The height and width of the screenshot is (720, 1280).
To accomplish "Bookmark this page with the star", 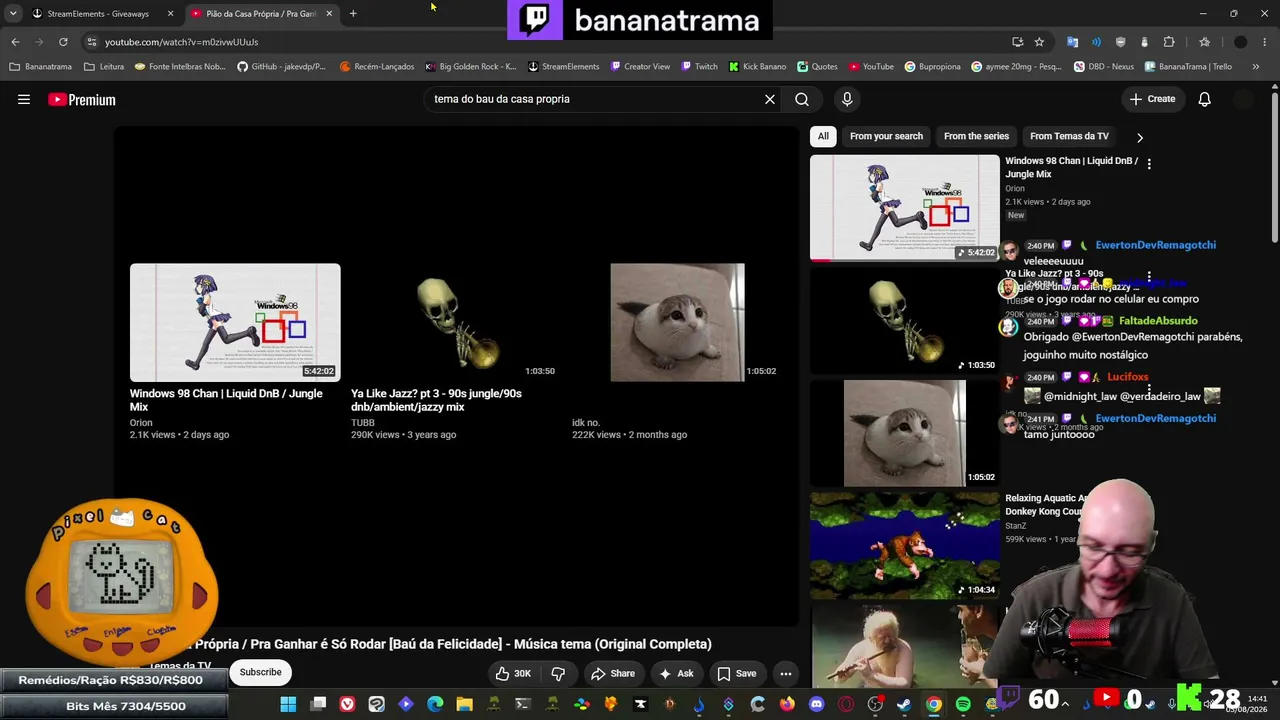I will tap(1039, 42).
